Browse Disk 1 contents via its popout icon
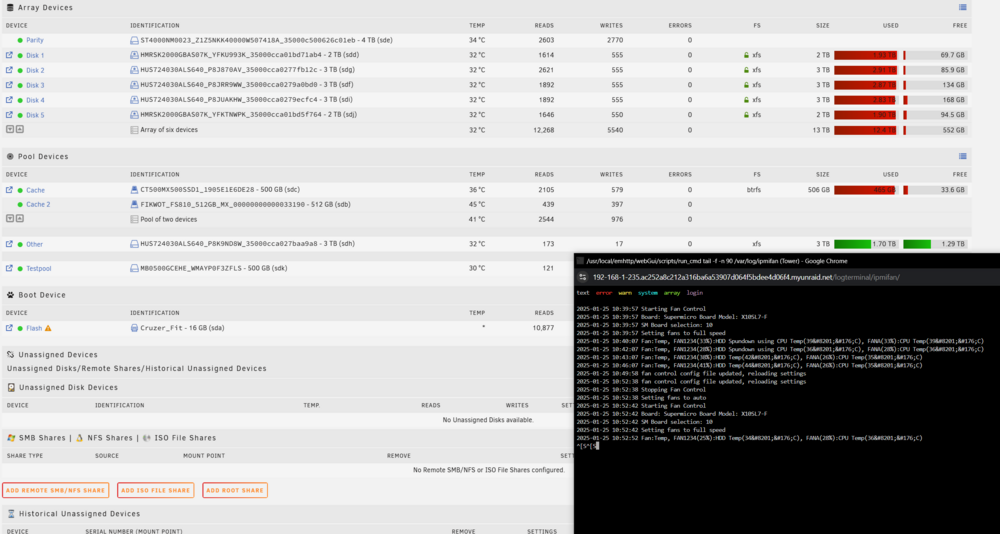This screenshot has height=534, width=1000. pyautogui.click(x=9, y=56)
